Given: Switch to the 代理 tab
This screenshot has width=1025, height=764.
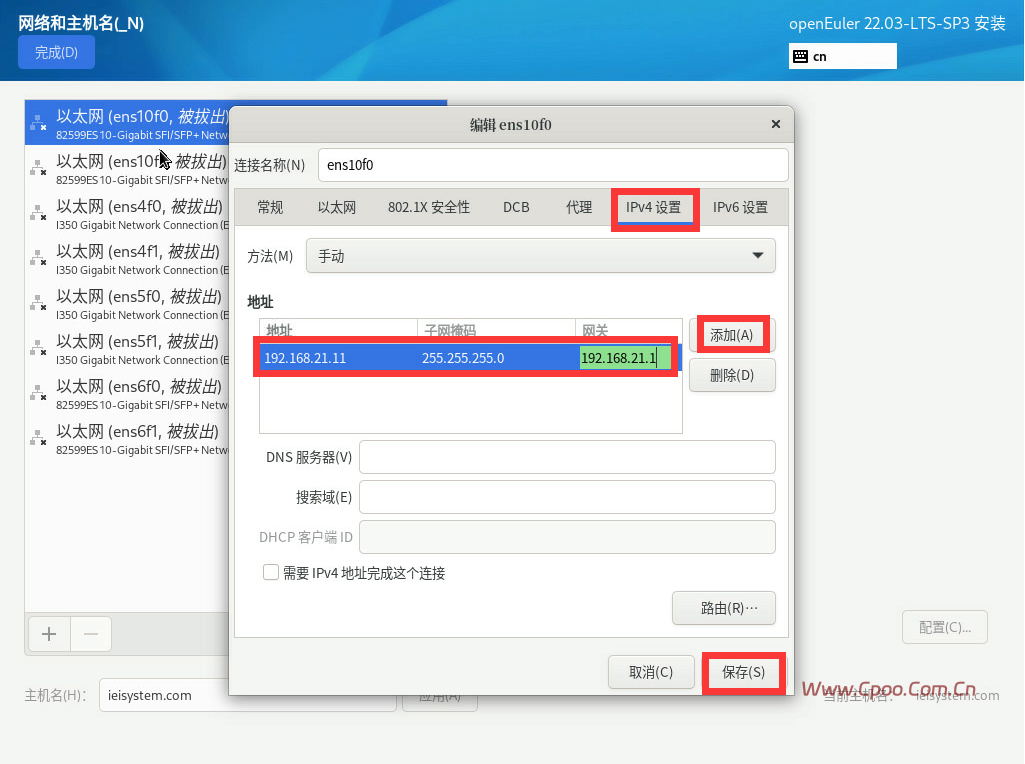Looking at the screenshot, I should [579, 207].
